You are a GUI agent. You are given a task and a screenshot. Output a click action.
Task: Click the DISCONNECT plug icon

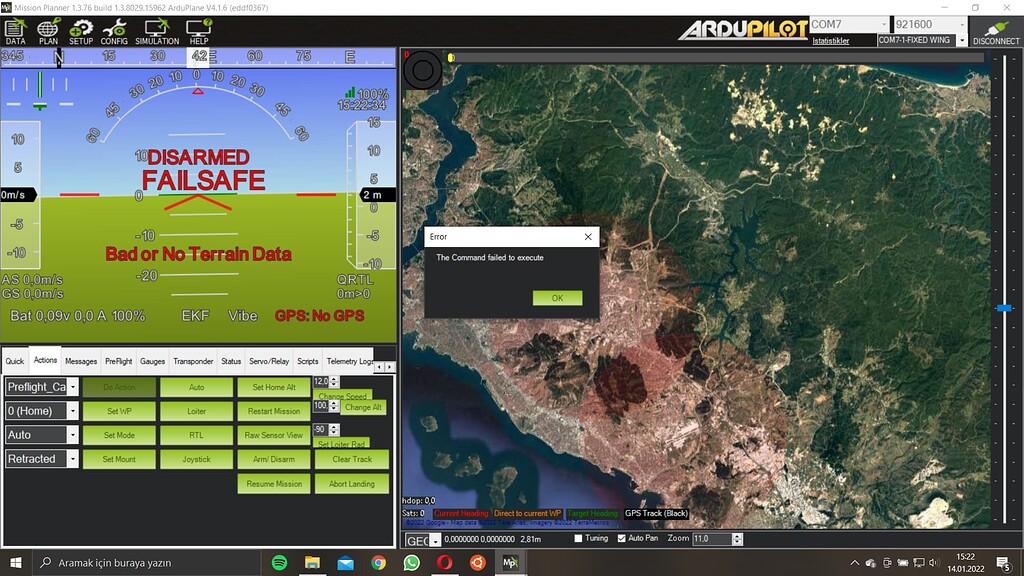[x=996, y=32]
